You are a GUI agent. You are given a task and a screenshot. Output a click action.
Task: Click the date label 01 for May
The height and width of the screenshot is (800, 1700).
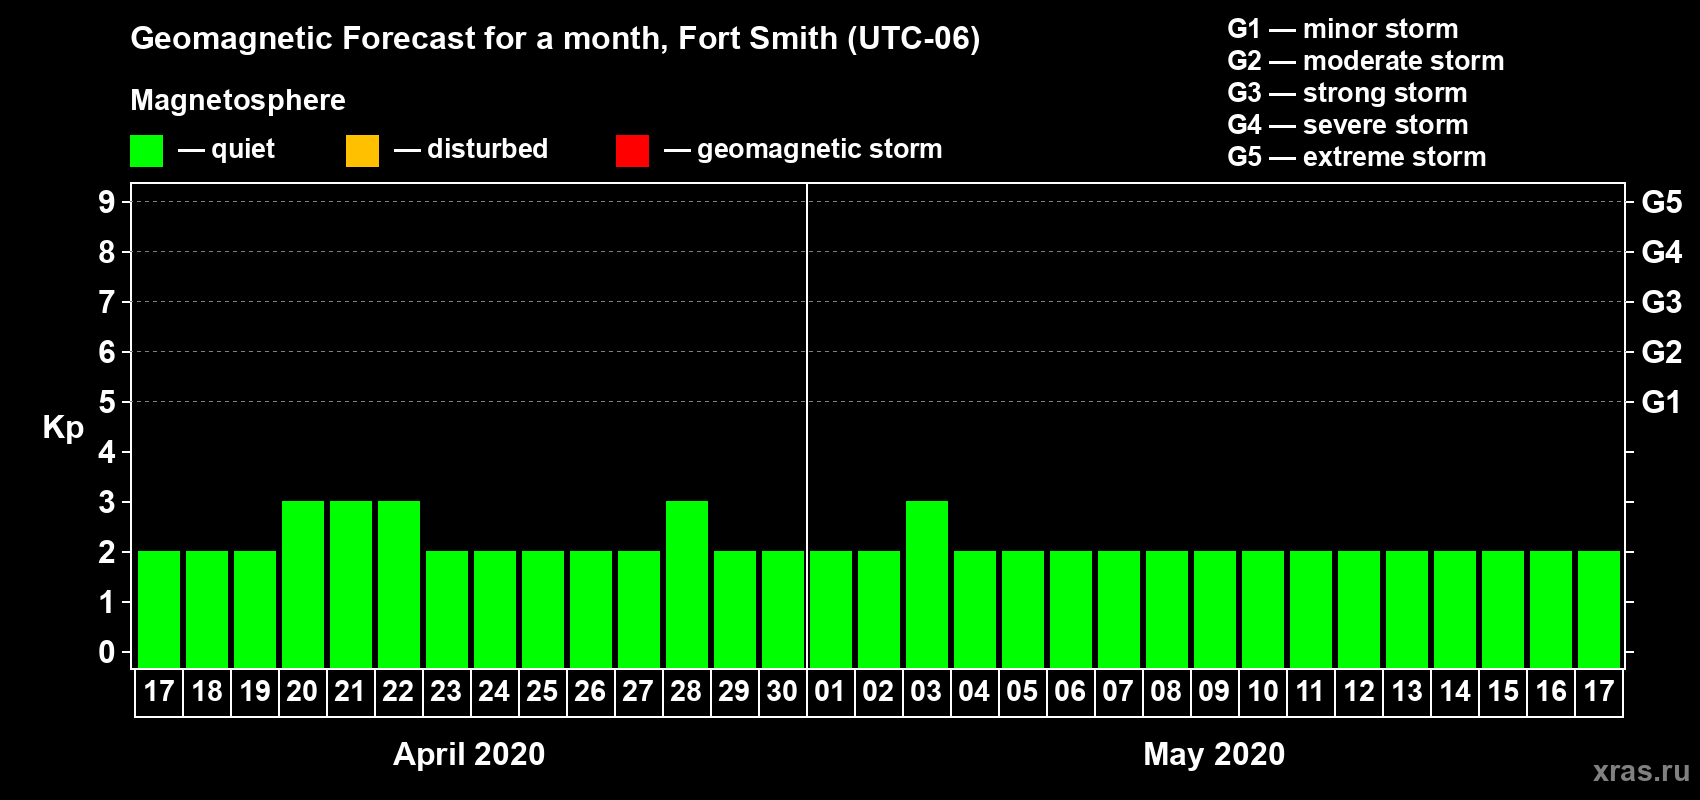[830, 691]
